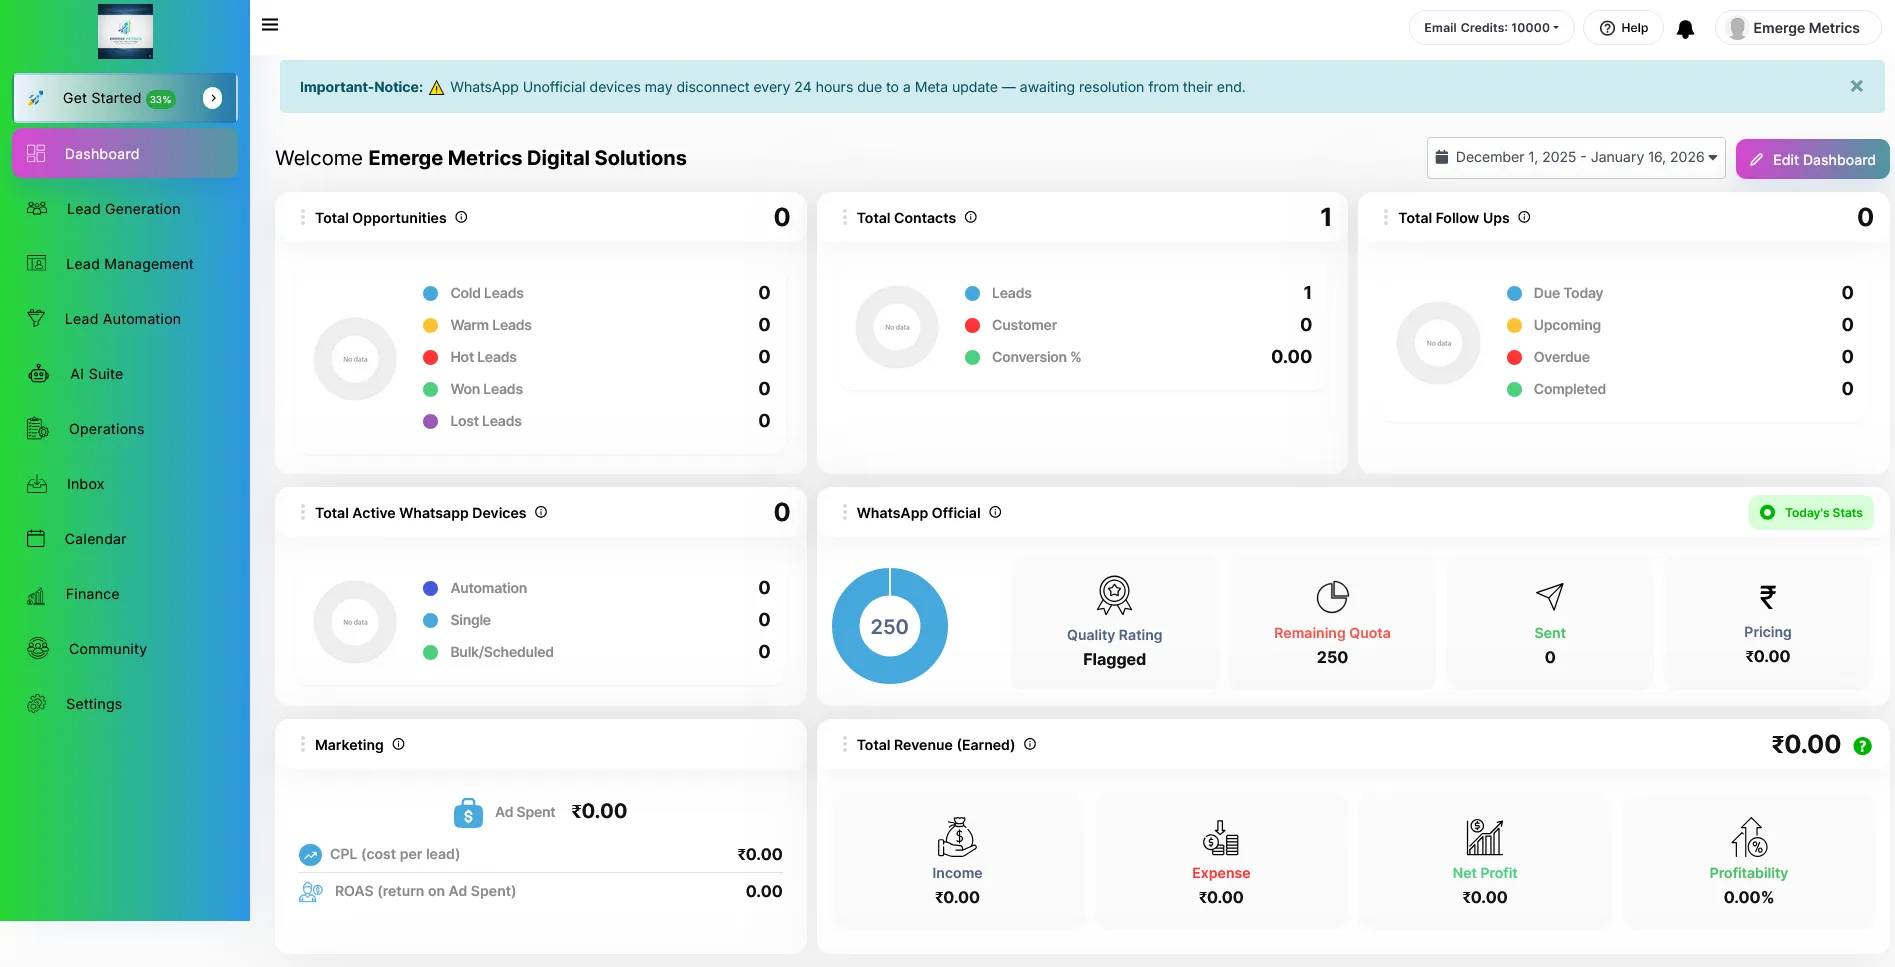
Task: Open the Finance sidebar section
Action: point(92,594)
